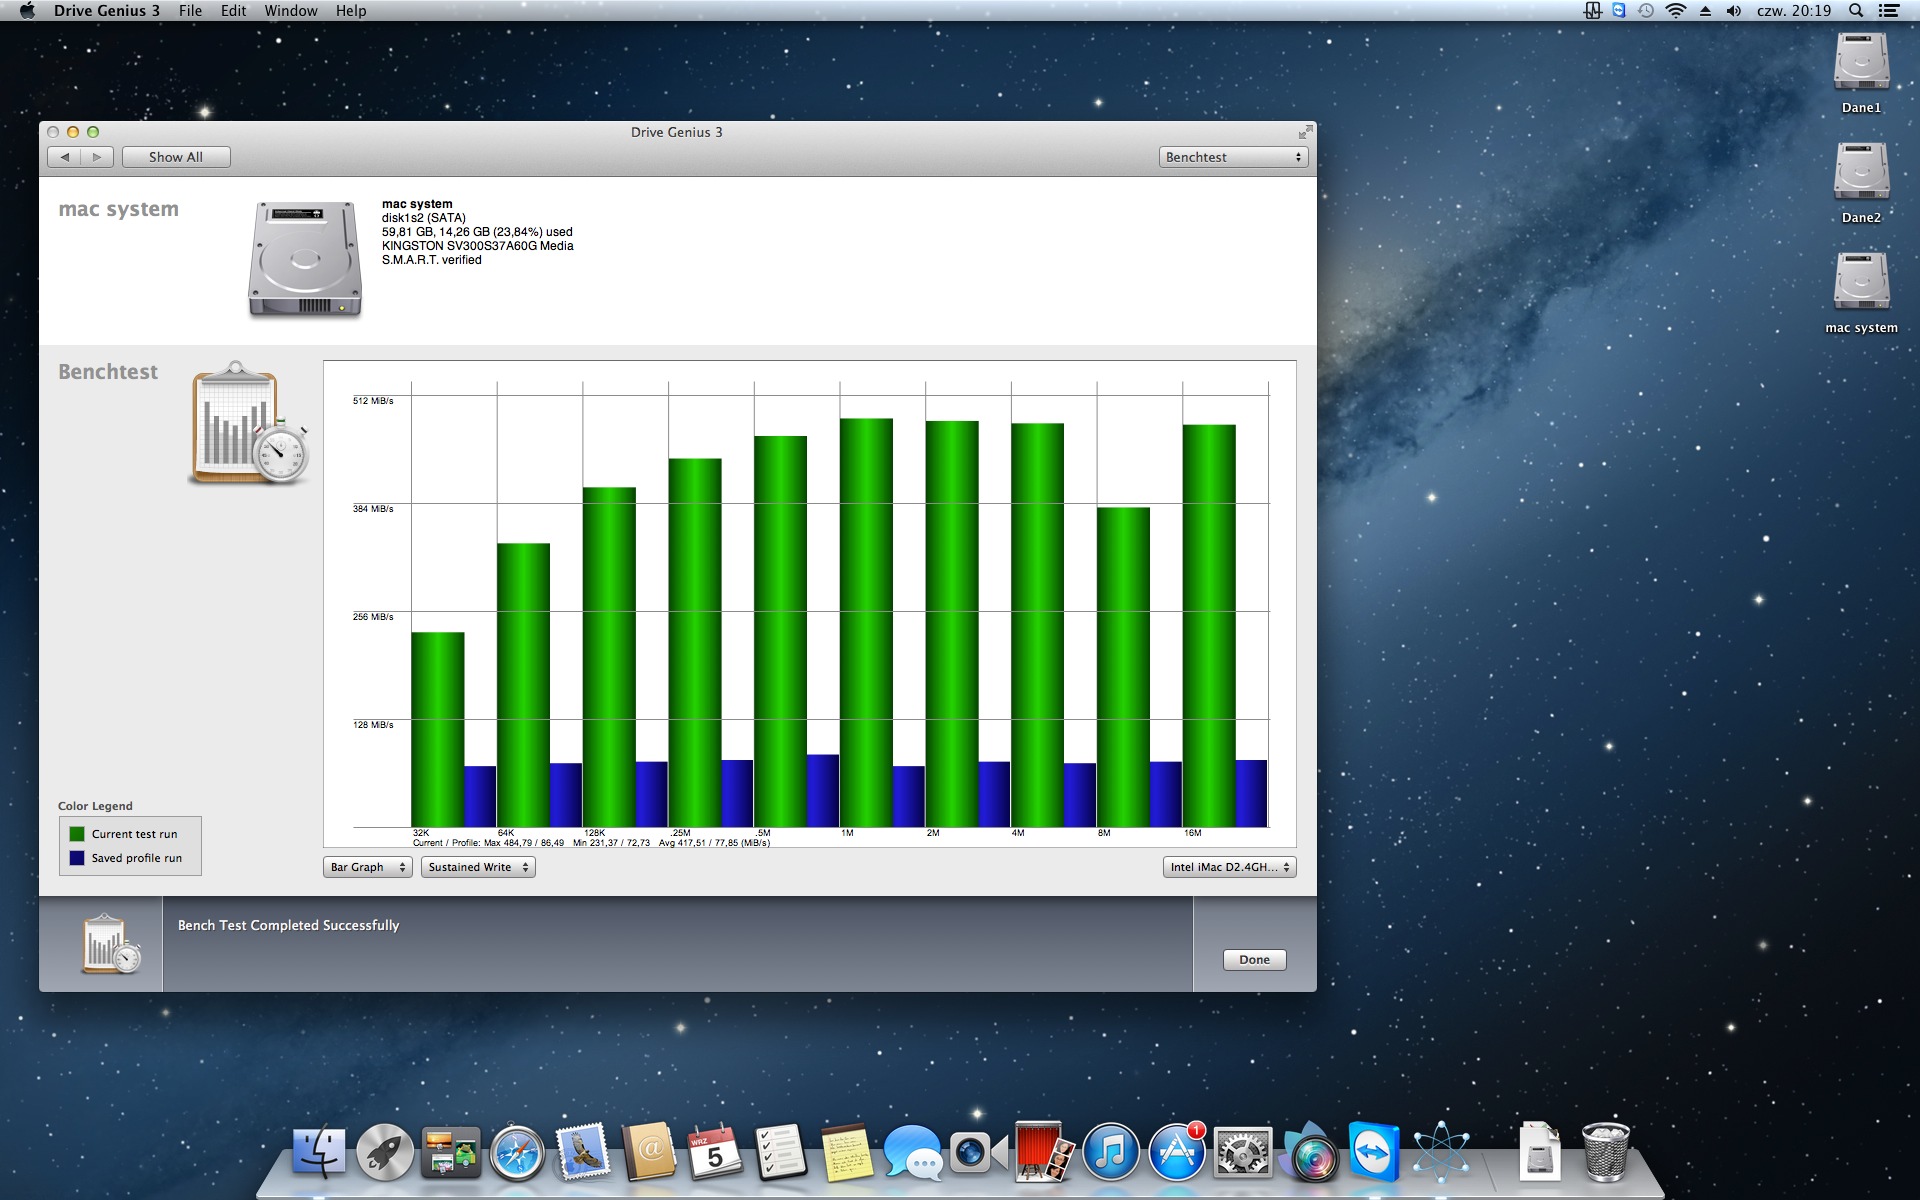1920x1200 pixels.
Task: Click the document stack in the Dock
Action: [1539, 1152]
